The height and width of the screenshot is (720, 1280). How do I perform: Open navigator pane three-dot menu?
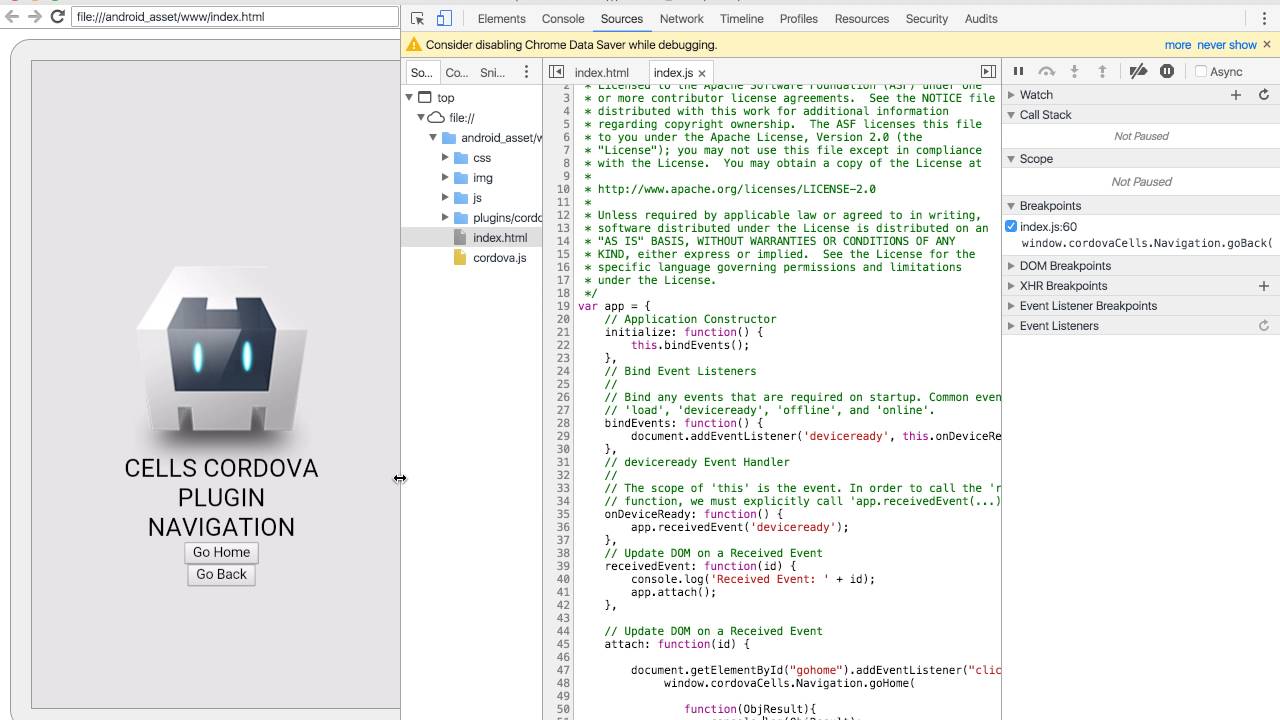[526, 72]
